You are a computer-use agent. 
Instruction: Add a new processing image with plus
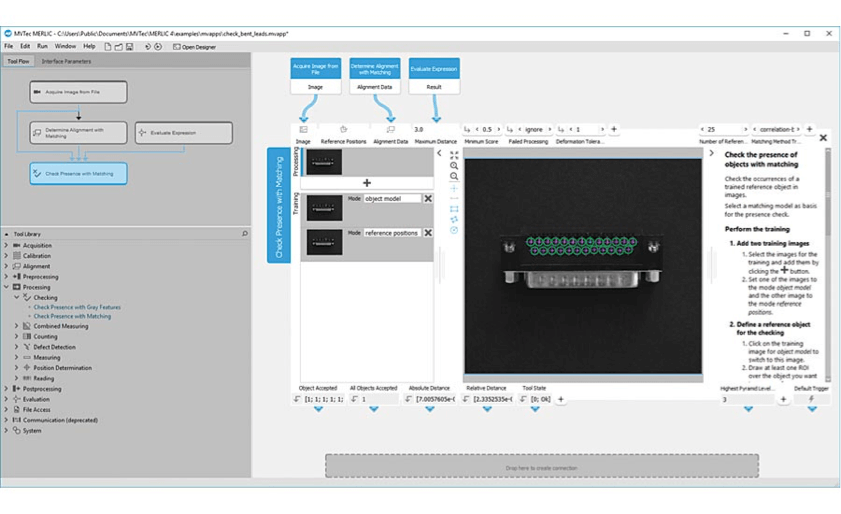click(367, 183)
